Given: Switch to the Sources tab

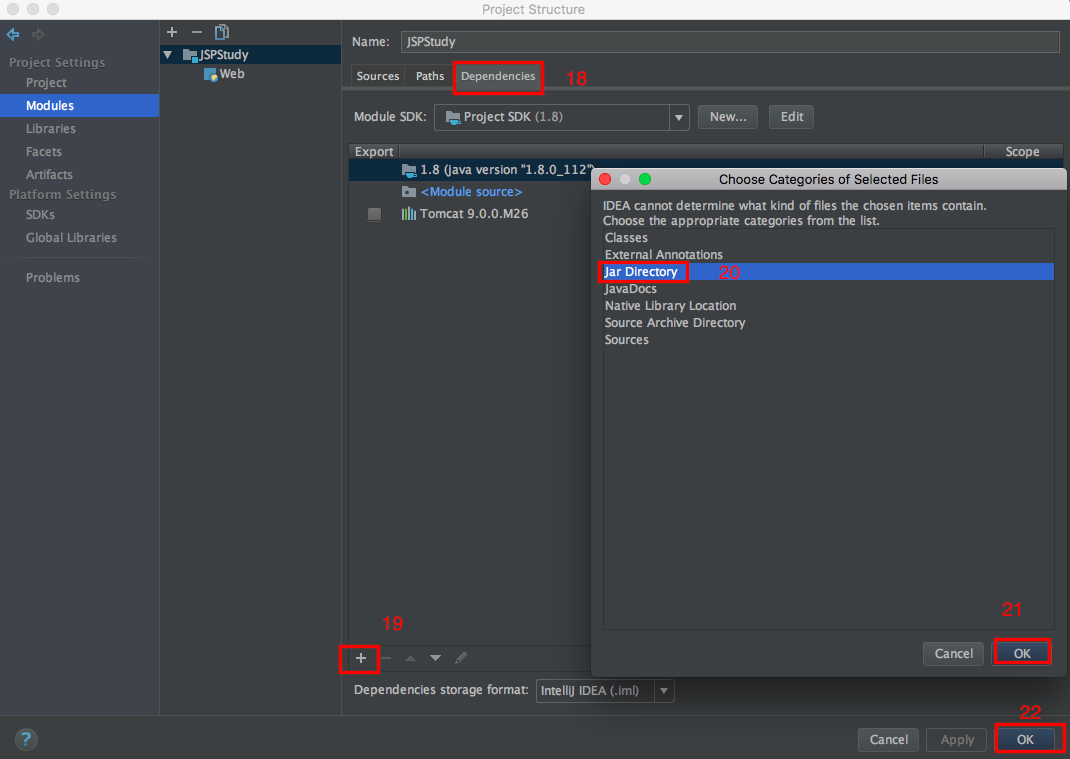Looking at the screenshot, I should pyautogui.click(x=377, y=76).
